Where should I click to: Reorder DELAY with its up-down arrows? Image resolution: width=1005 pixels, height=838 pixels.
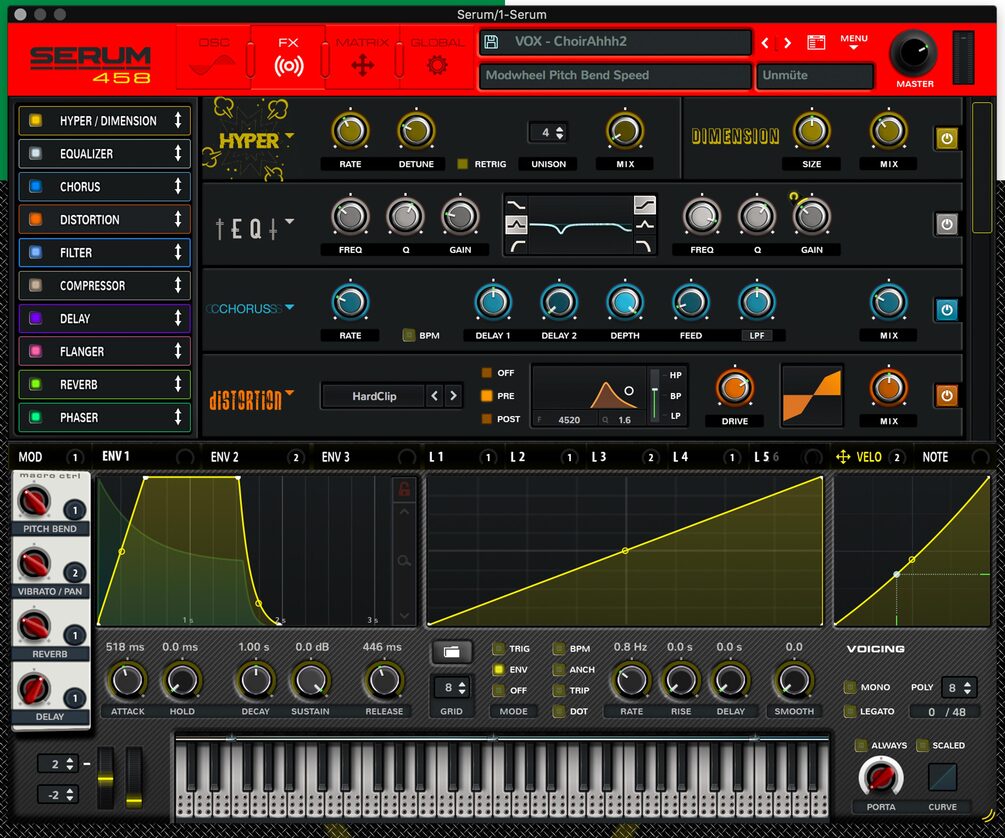[x=178, y=318]
